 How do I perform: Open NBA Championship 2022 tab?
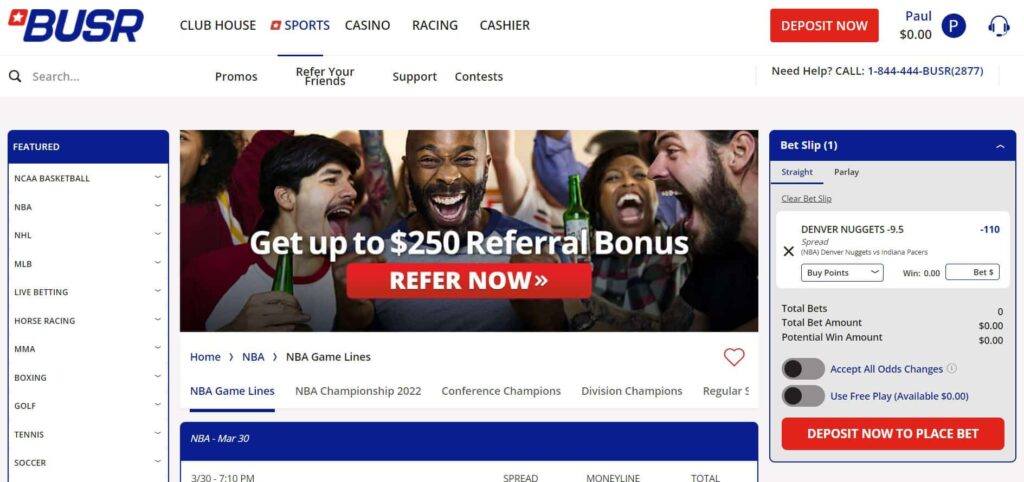click(x=358, y=391)
